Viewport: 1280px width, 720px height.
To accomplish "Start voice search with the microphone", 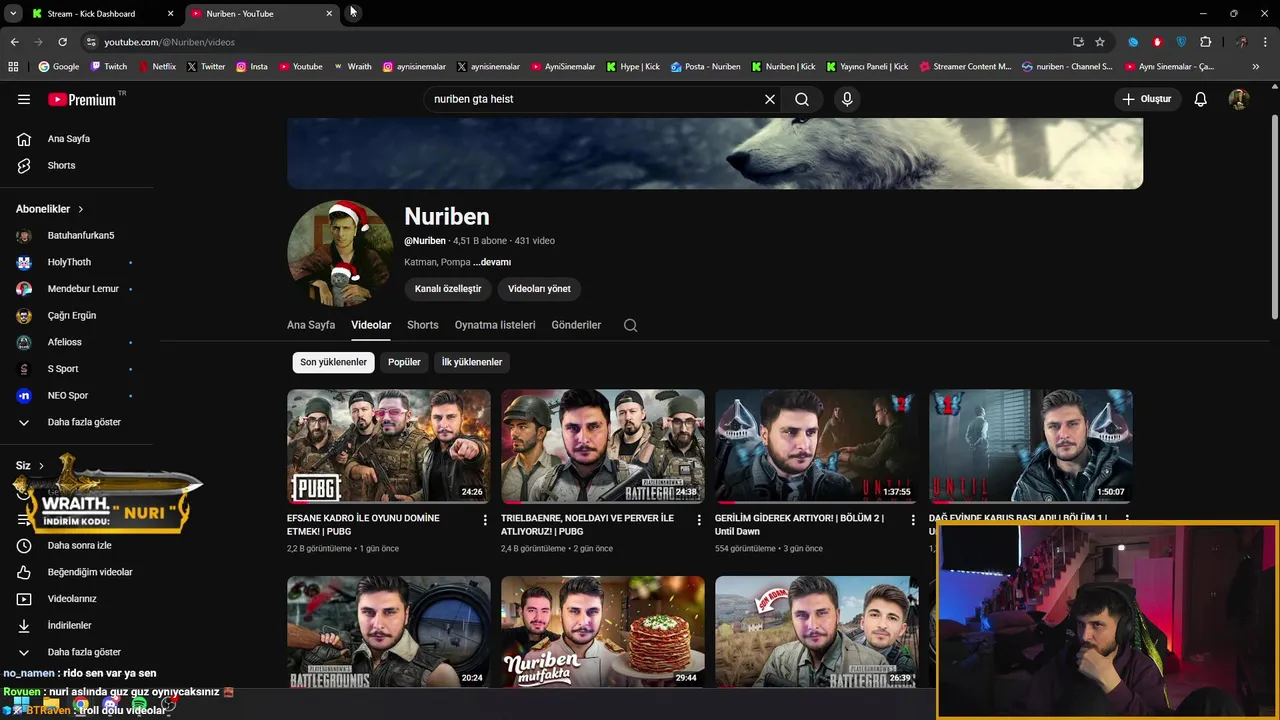I will tap(847, 99).
